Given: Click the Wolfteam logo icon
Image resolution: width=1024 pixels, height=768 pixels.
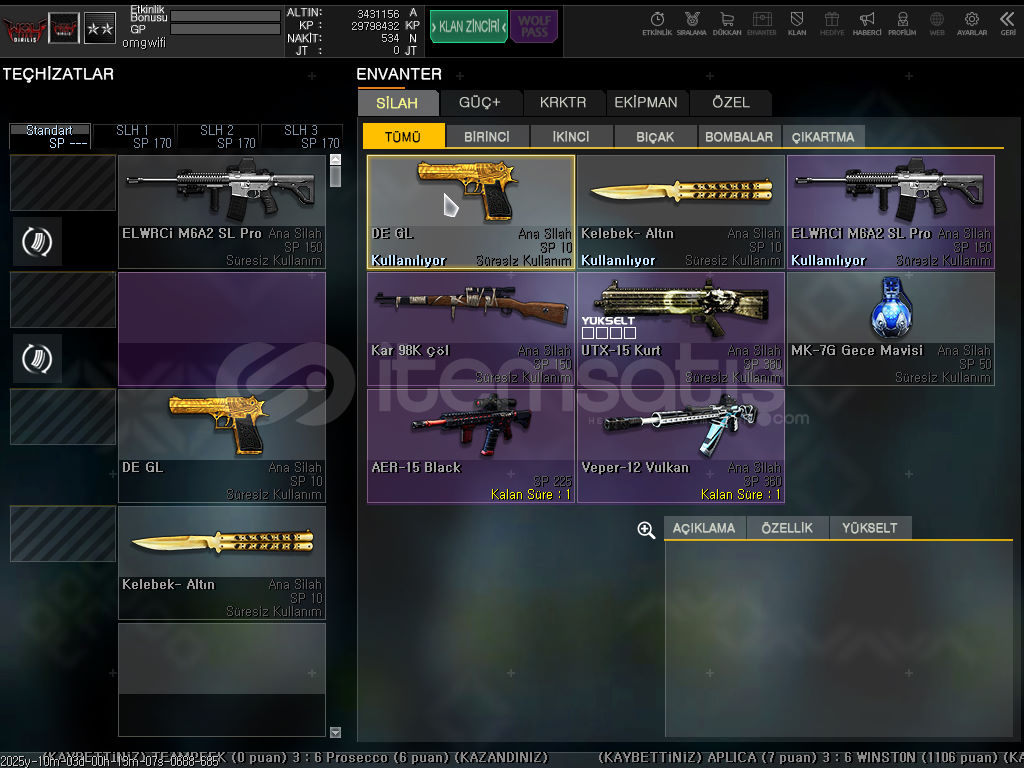Looking at the screenshot, I should [x=24, y=29].
